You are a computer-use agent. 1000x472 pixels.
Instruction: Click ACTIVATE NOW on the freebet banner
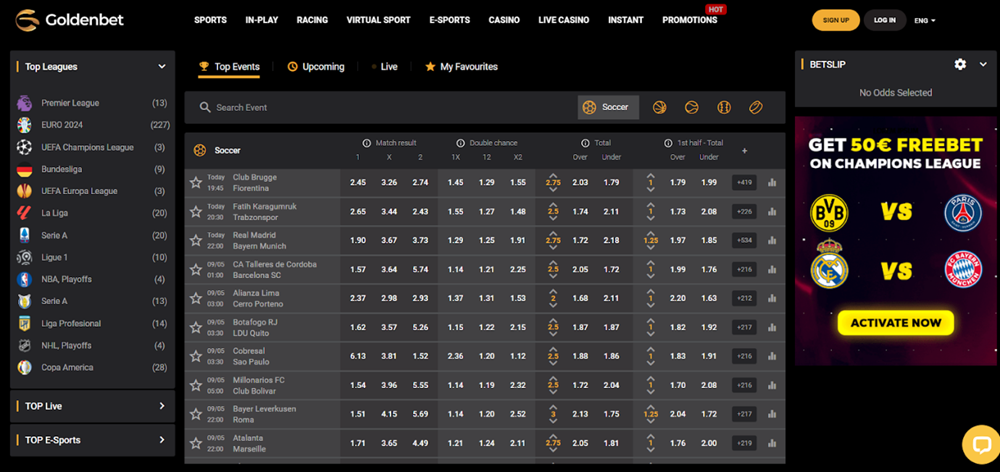[895, 323]
